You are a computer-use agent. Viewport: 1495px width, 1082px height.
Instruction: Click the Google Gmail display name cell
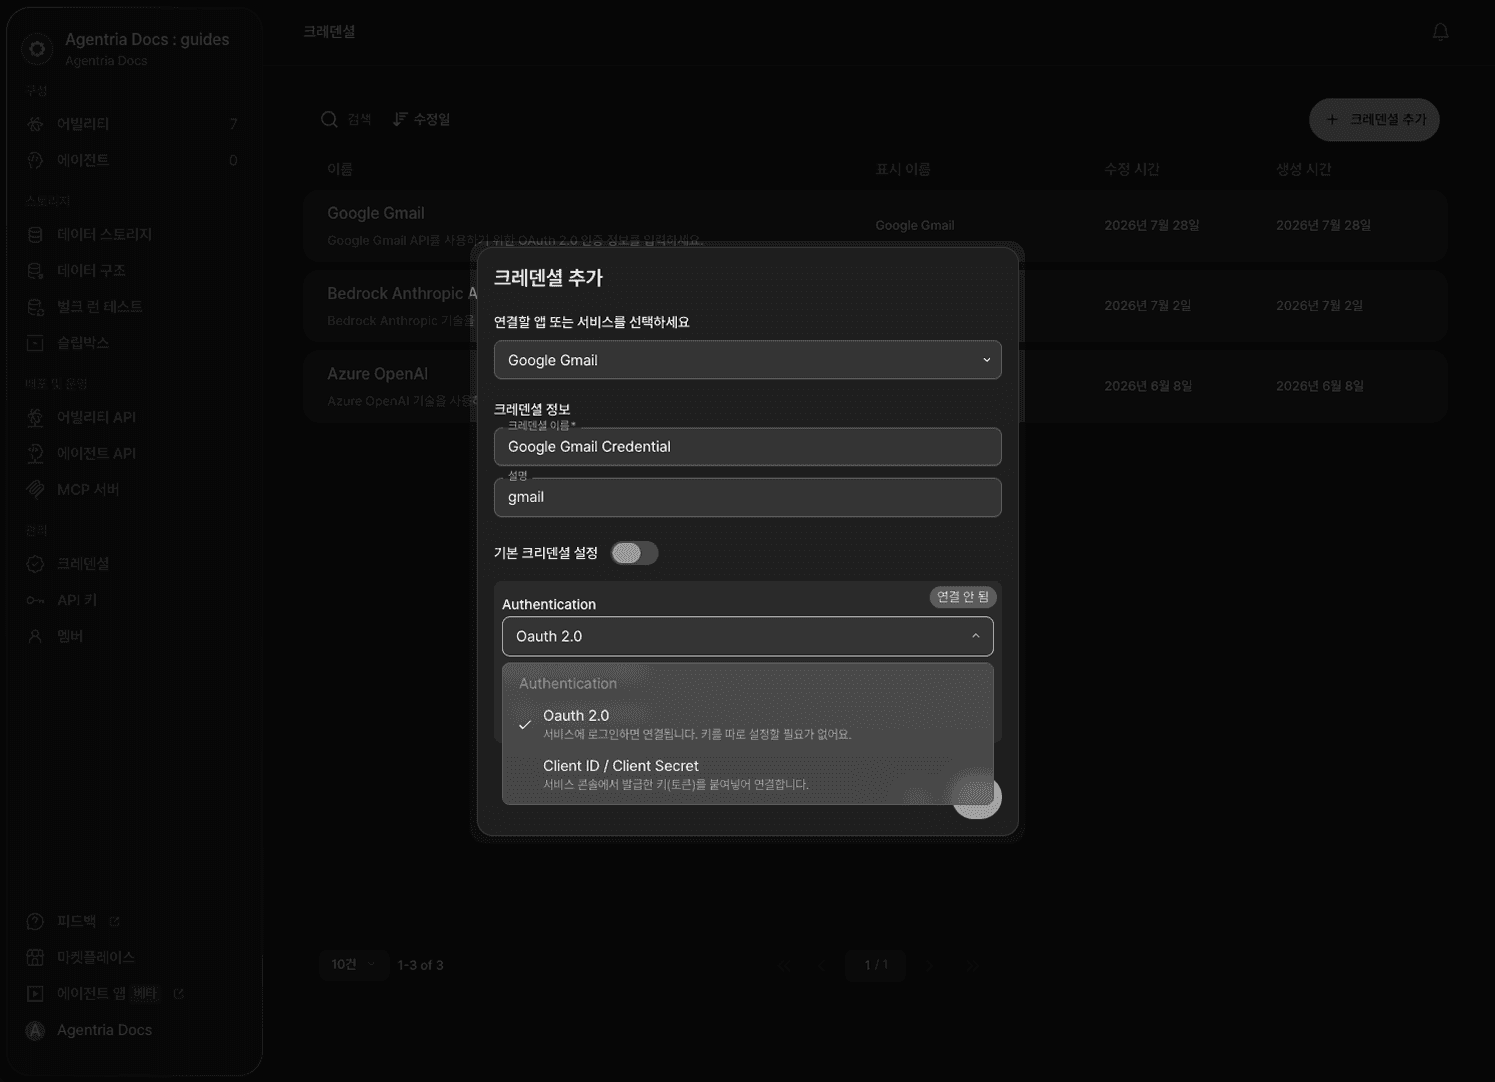tap(914, 225)
